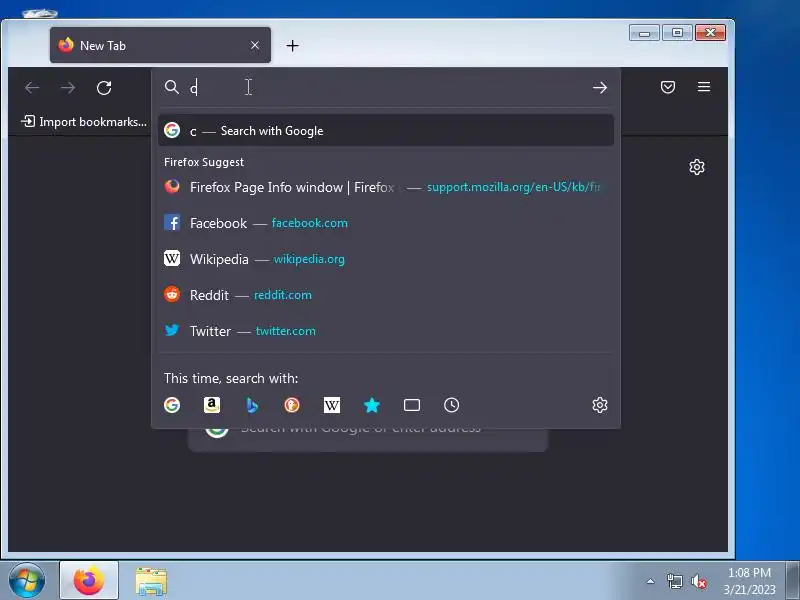Click the Go arrow in address bar
The width and height of the screenshot is (800, 600).
point(600,88)
